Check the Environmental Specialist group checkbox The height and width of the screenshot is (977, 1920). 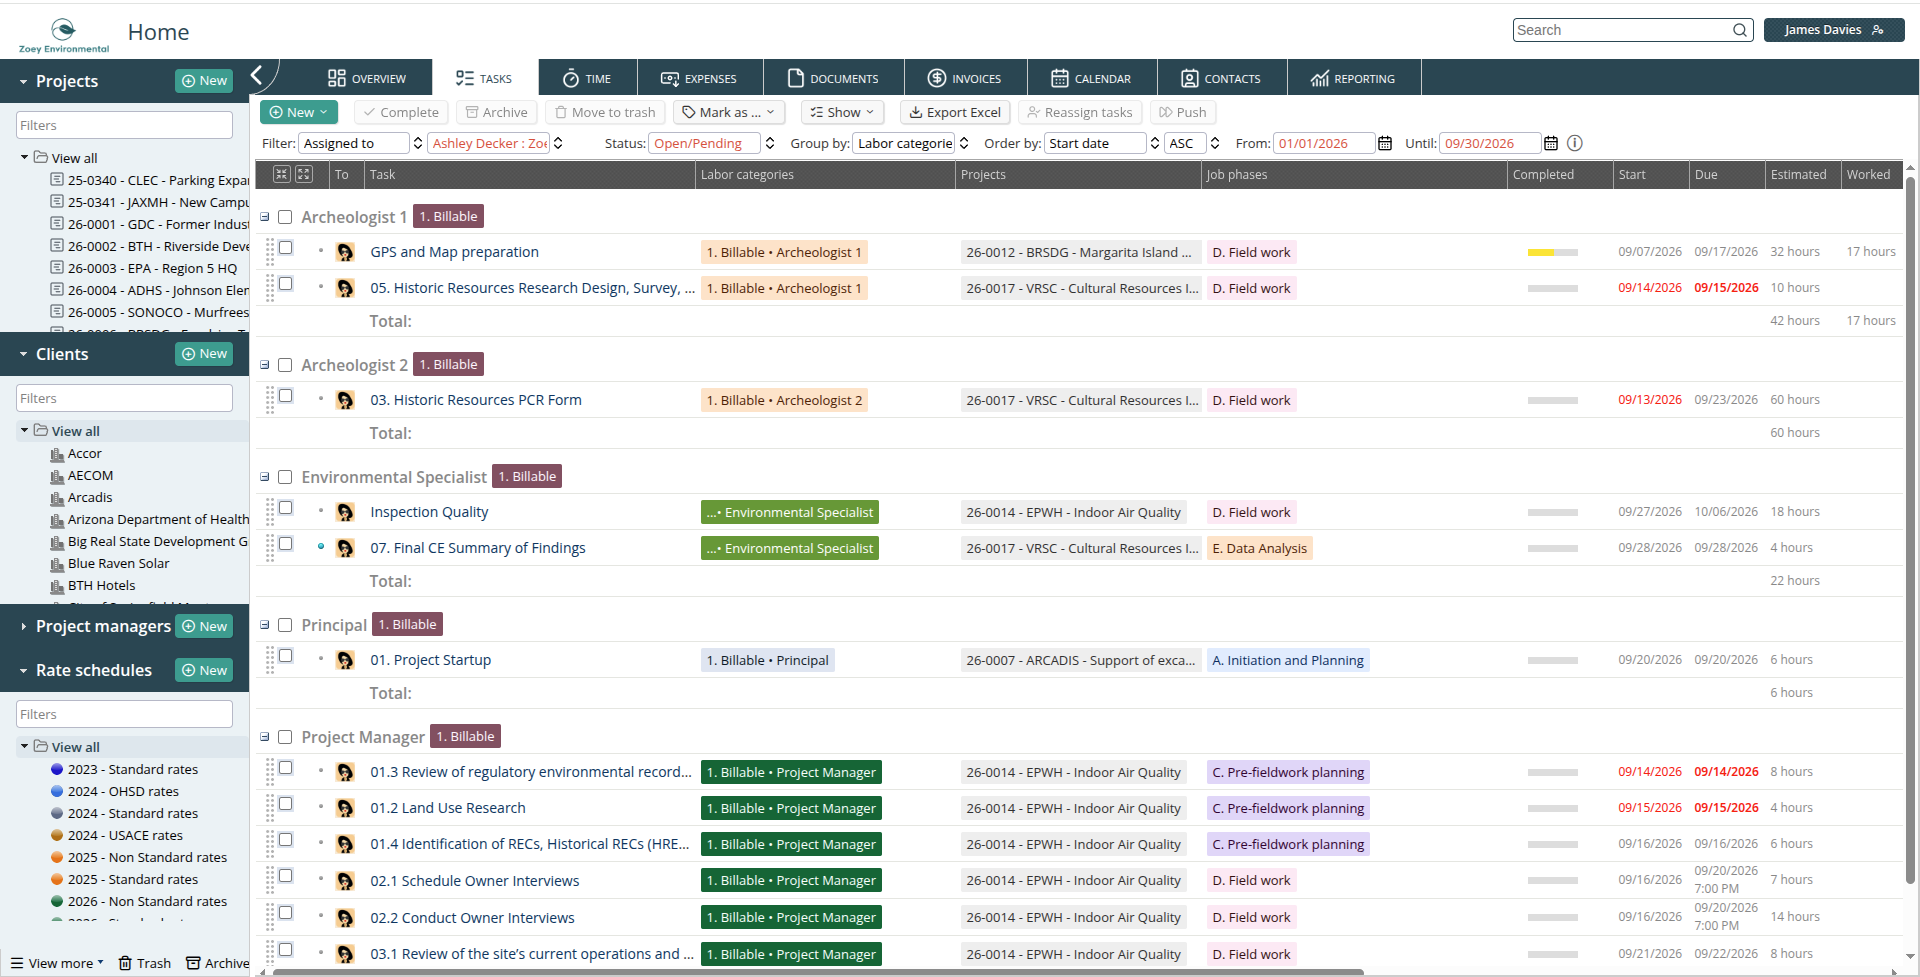click(285, 477)
